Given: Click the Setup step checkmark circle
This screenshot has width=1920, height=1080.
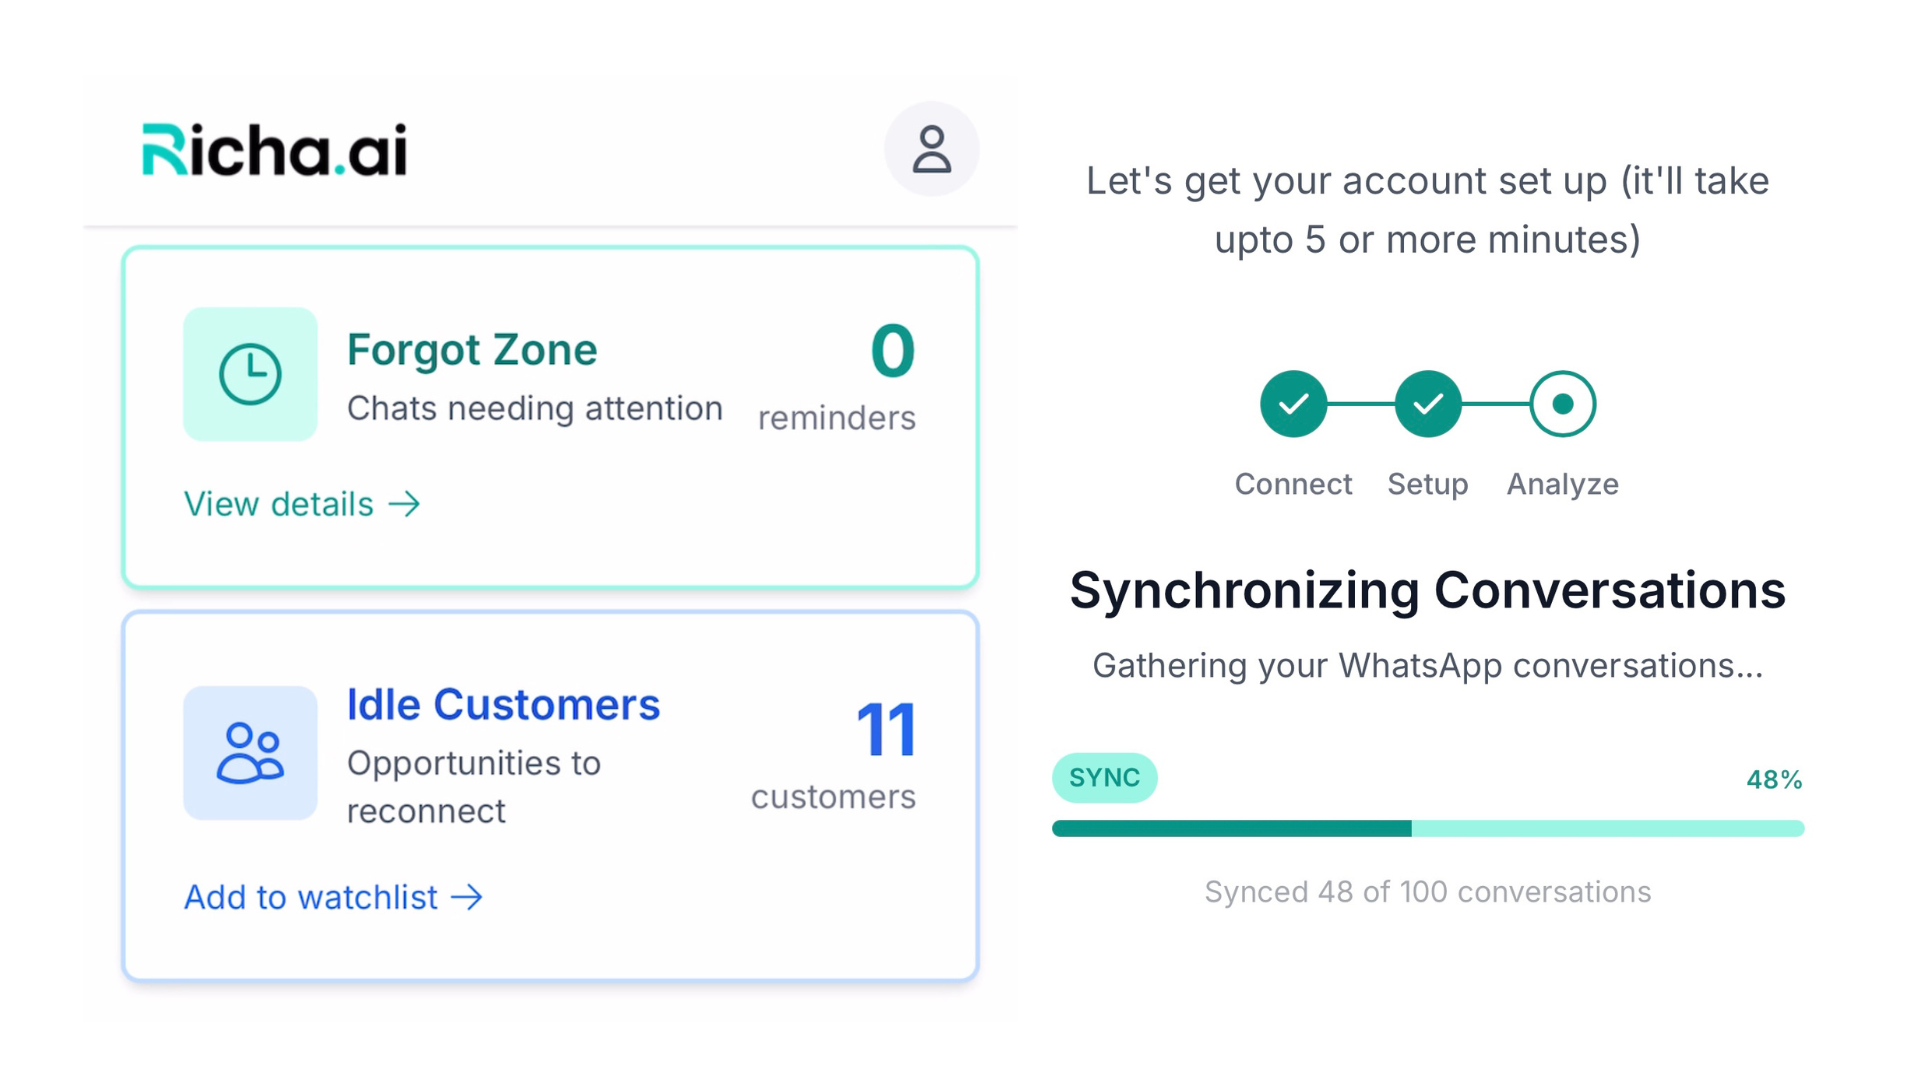Looking at the screenshot, I should 1427,404.
